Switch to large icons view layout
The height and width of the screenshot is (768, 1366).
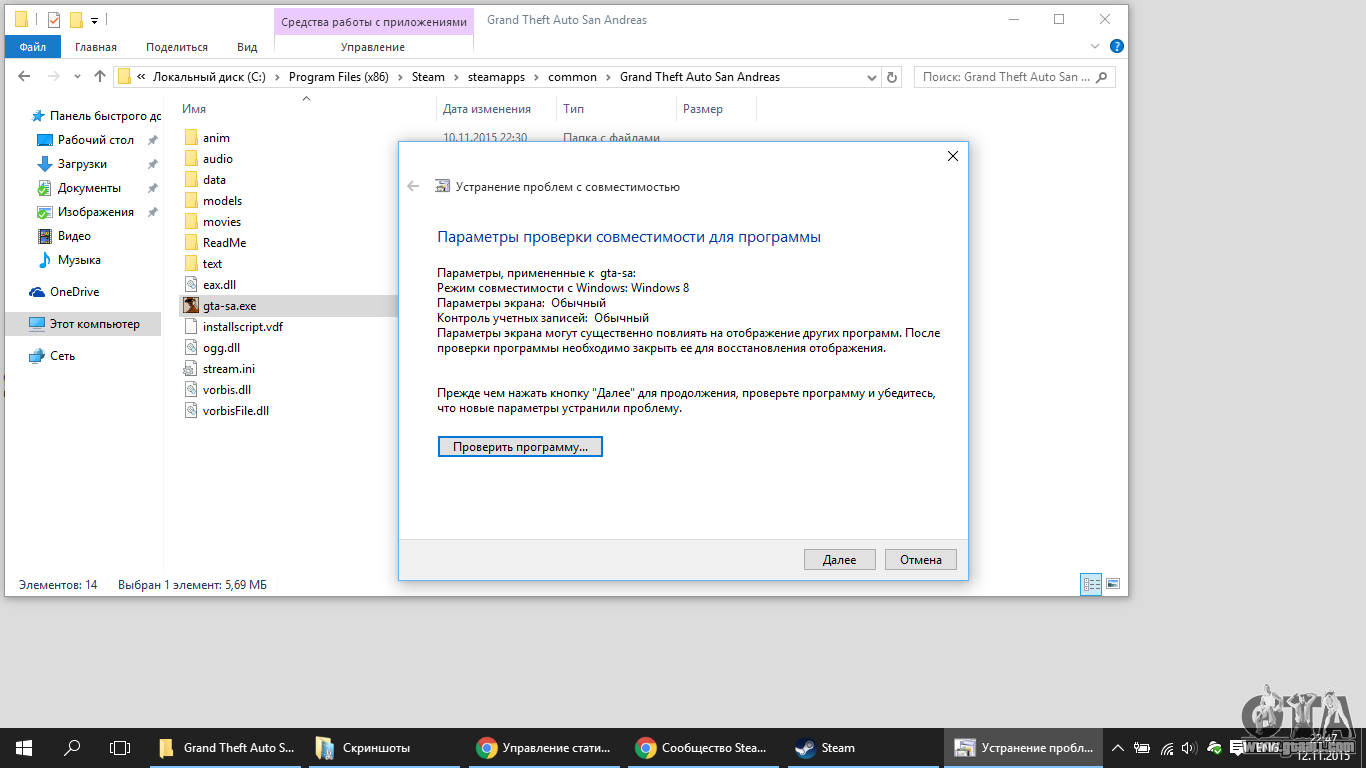pos(1113,584)
